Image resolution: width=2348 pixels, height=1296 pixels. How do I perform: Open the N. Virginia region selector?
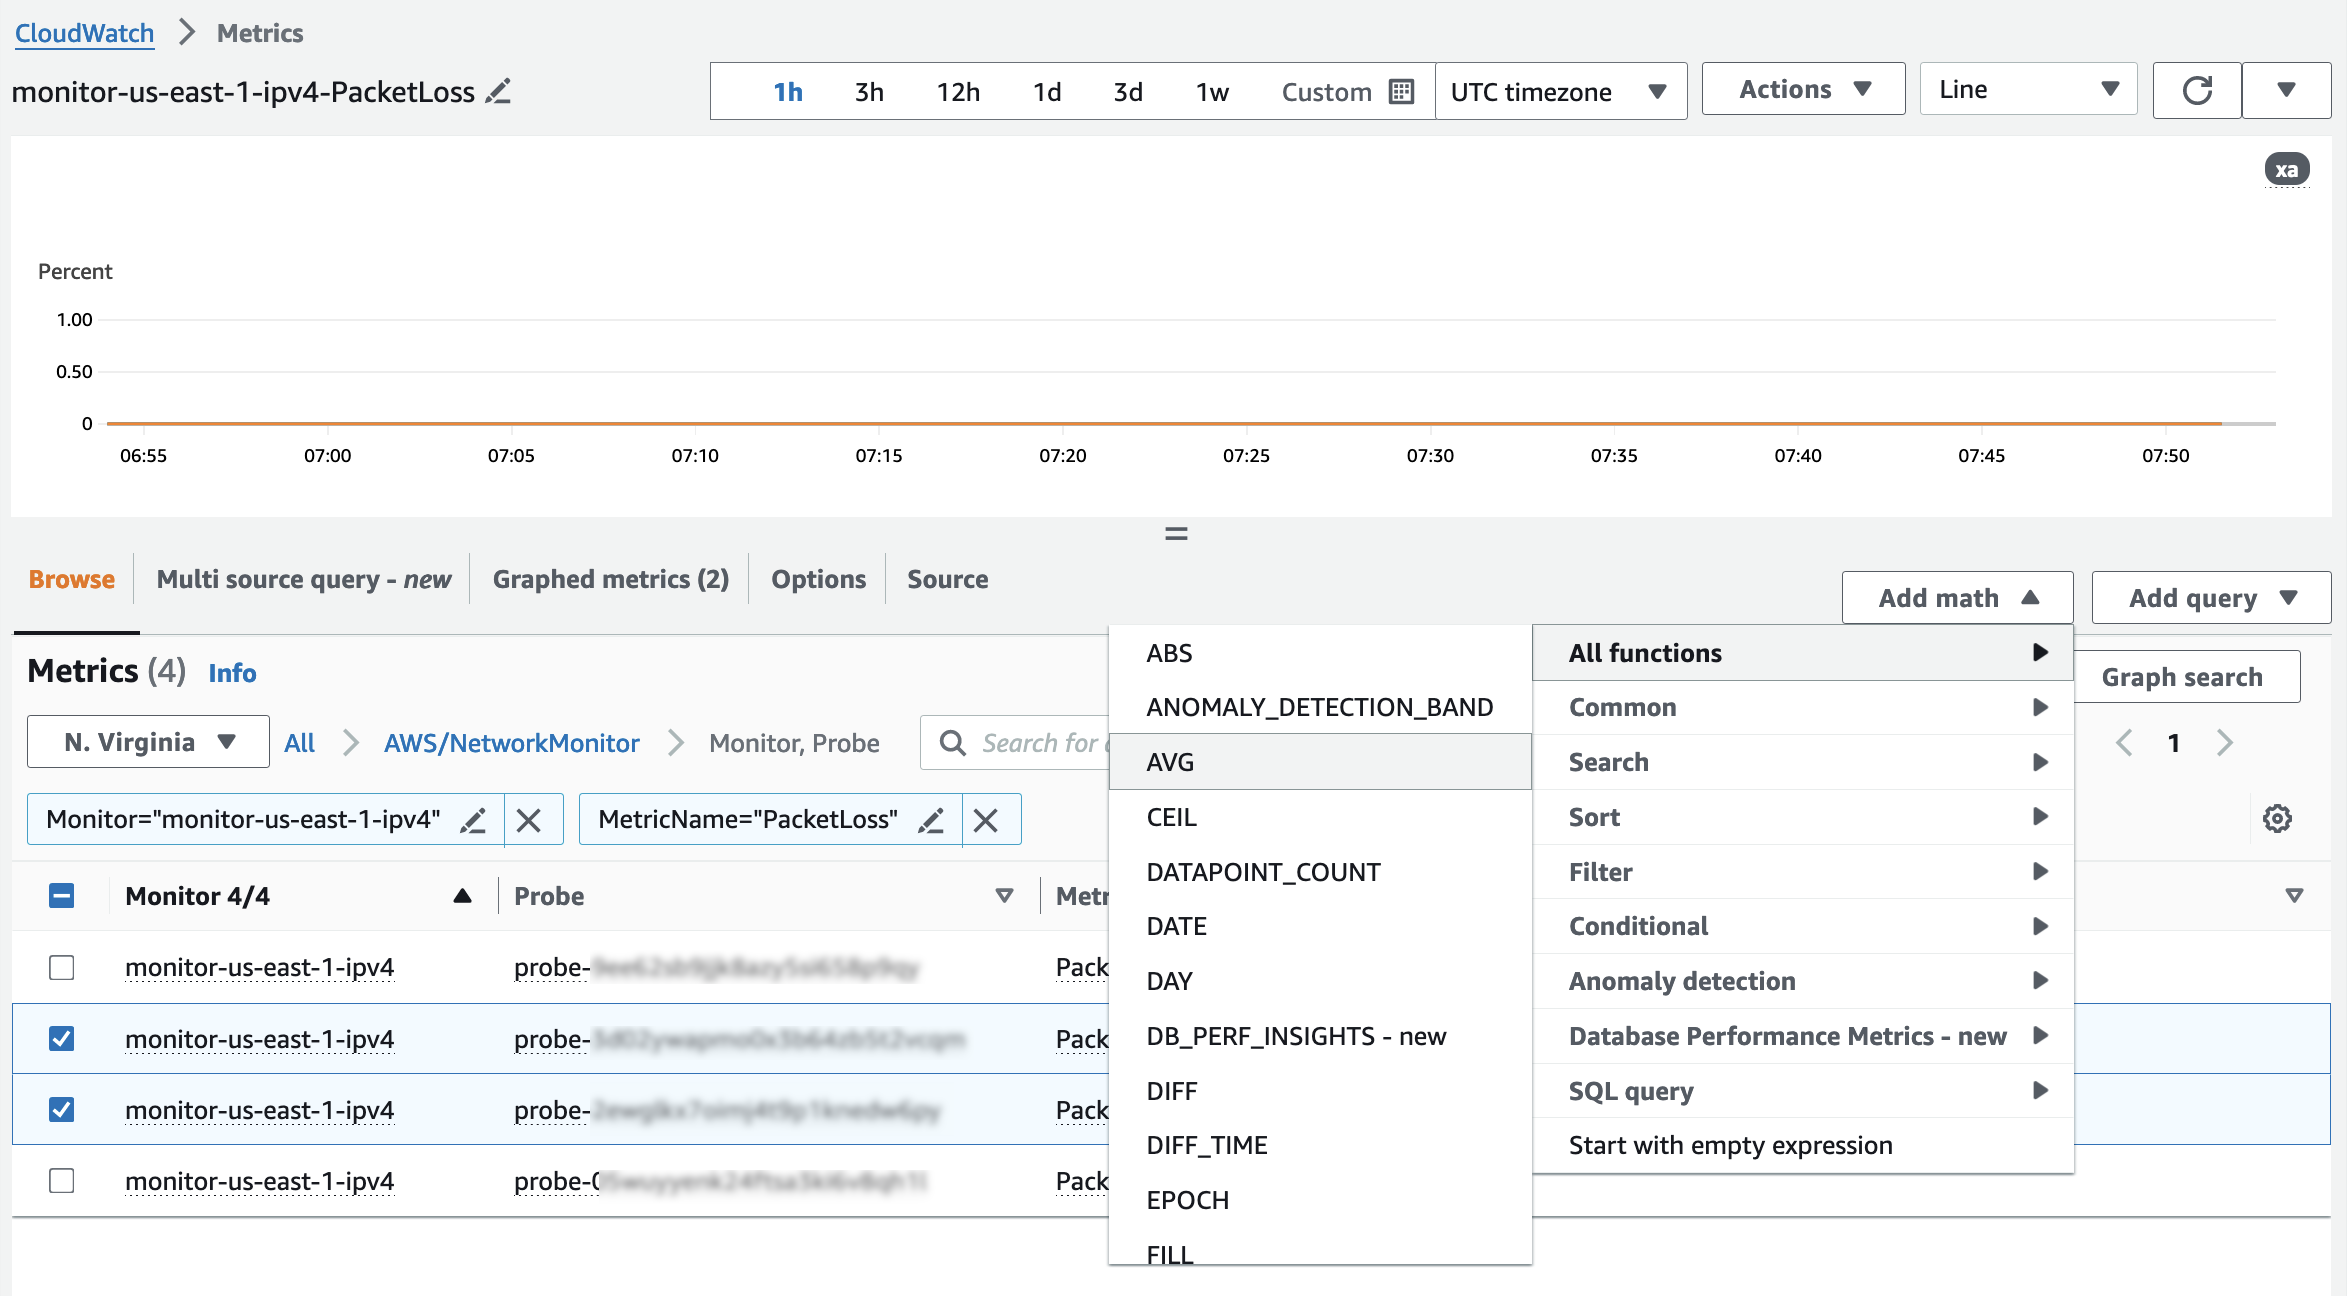tap(148, 742)
